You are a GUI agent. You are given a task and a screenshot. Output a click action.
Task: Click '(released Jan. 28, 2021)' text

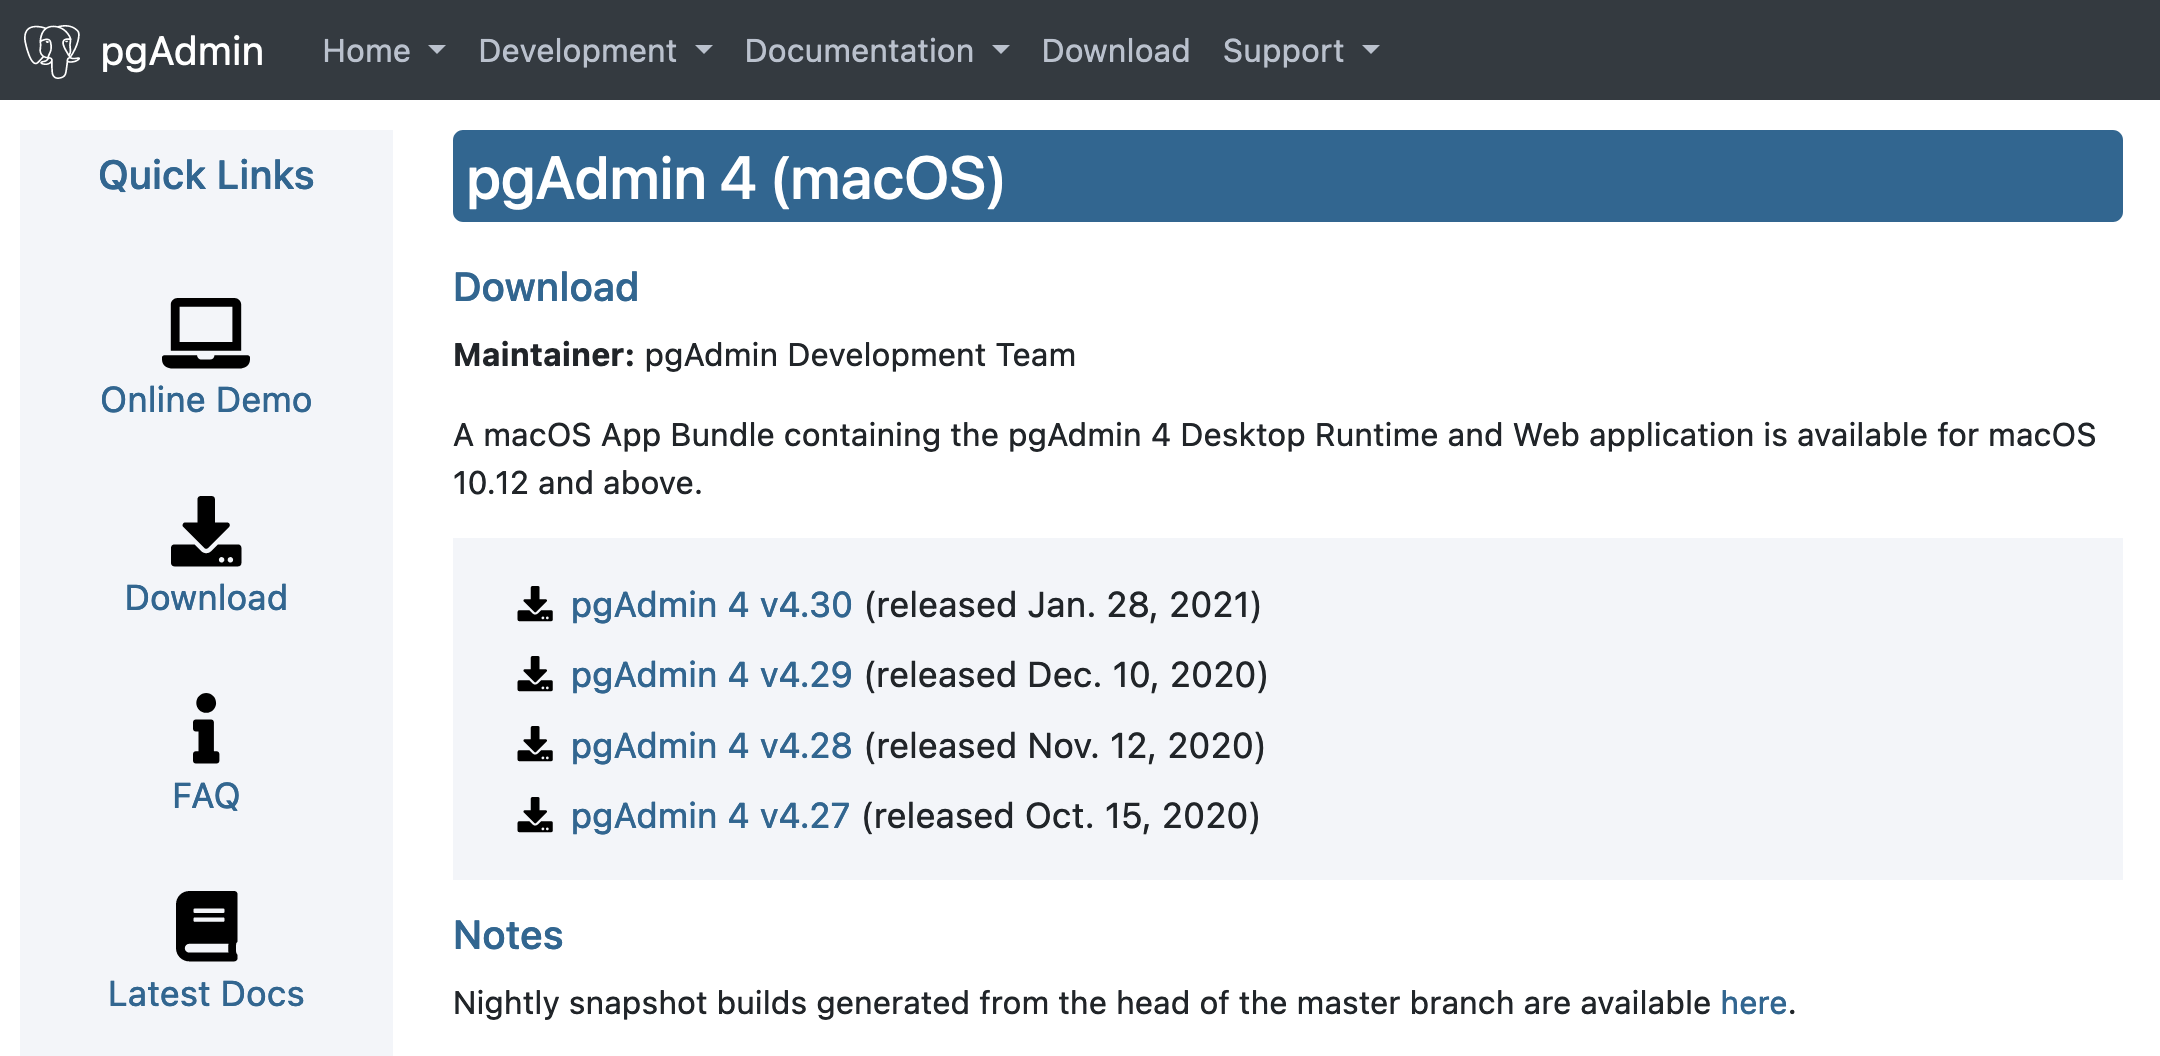[x=1063, y=605]
